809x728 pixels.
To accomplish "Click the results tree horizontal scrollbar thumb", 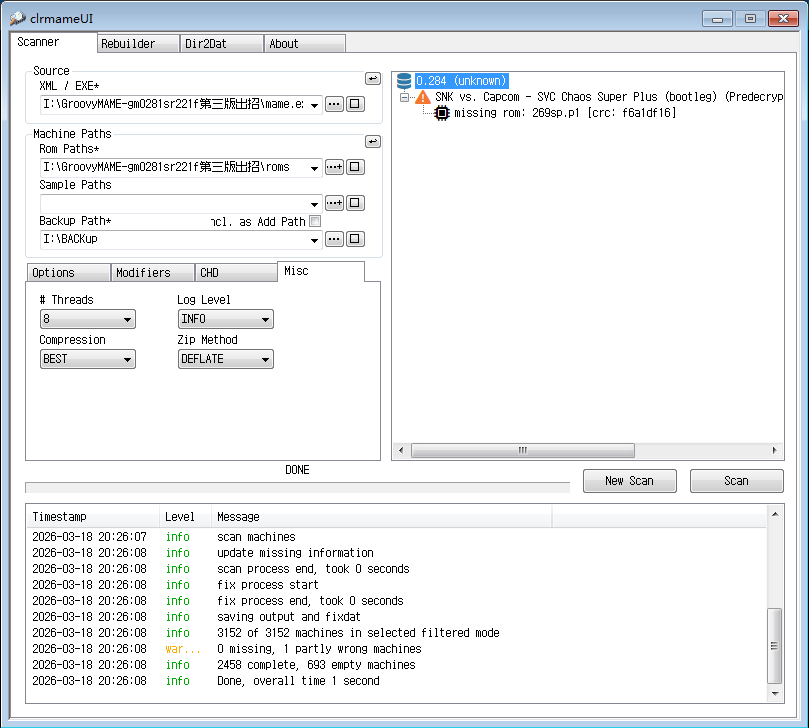I will pos(522,451).
